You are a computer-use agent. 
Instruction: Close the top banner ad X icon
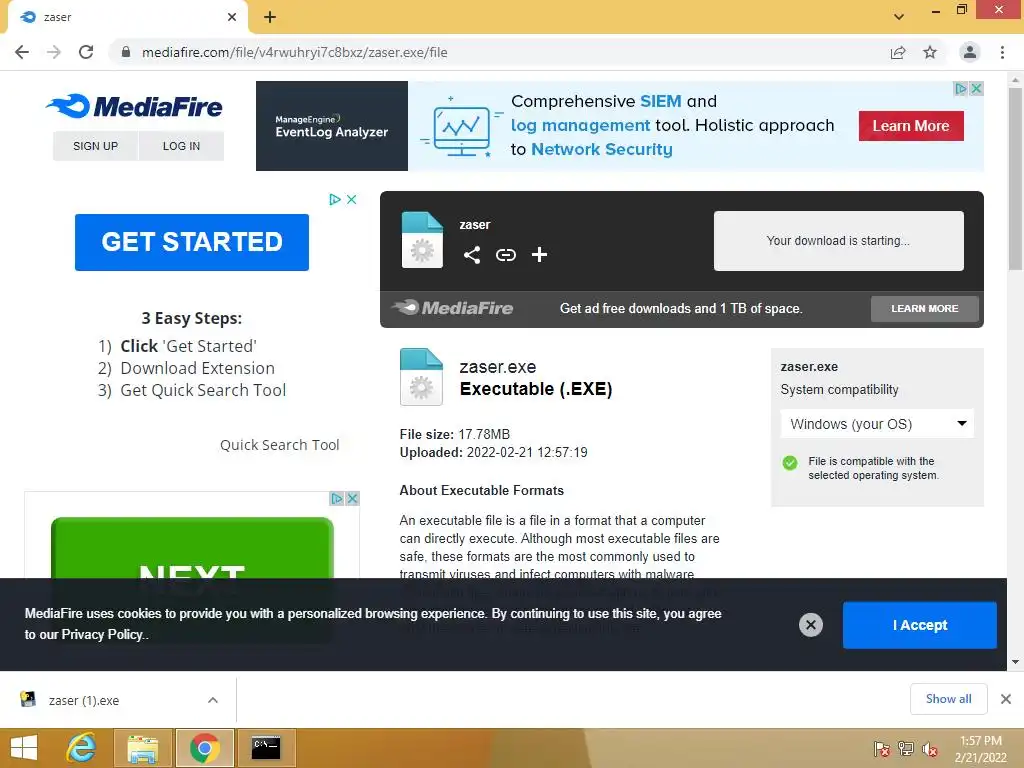[976, 88]
